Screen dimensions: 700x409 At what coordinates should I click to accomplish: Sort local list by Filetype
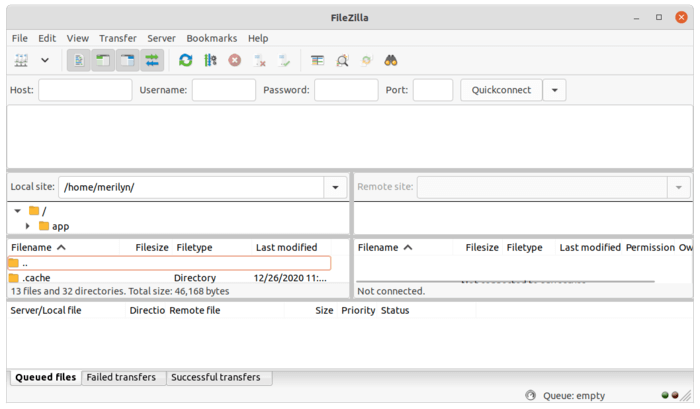[x=212, y=247]
